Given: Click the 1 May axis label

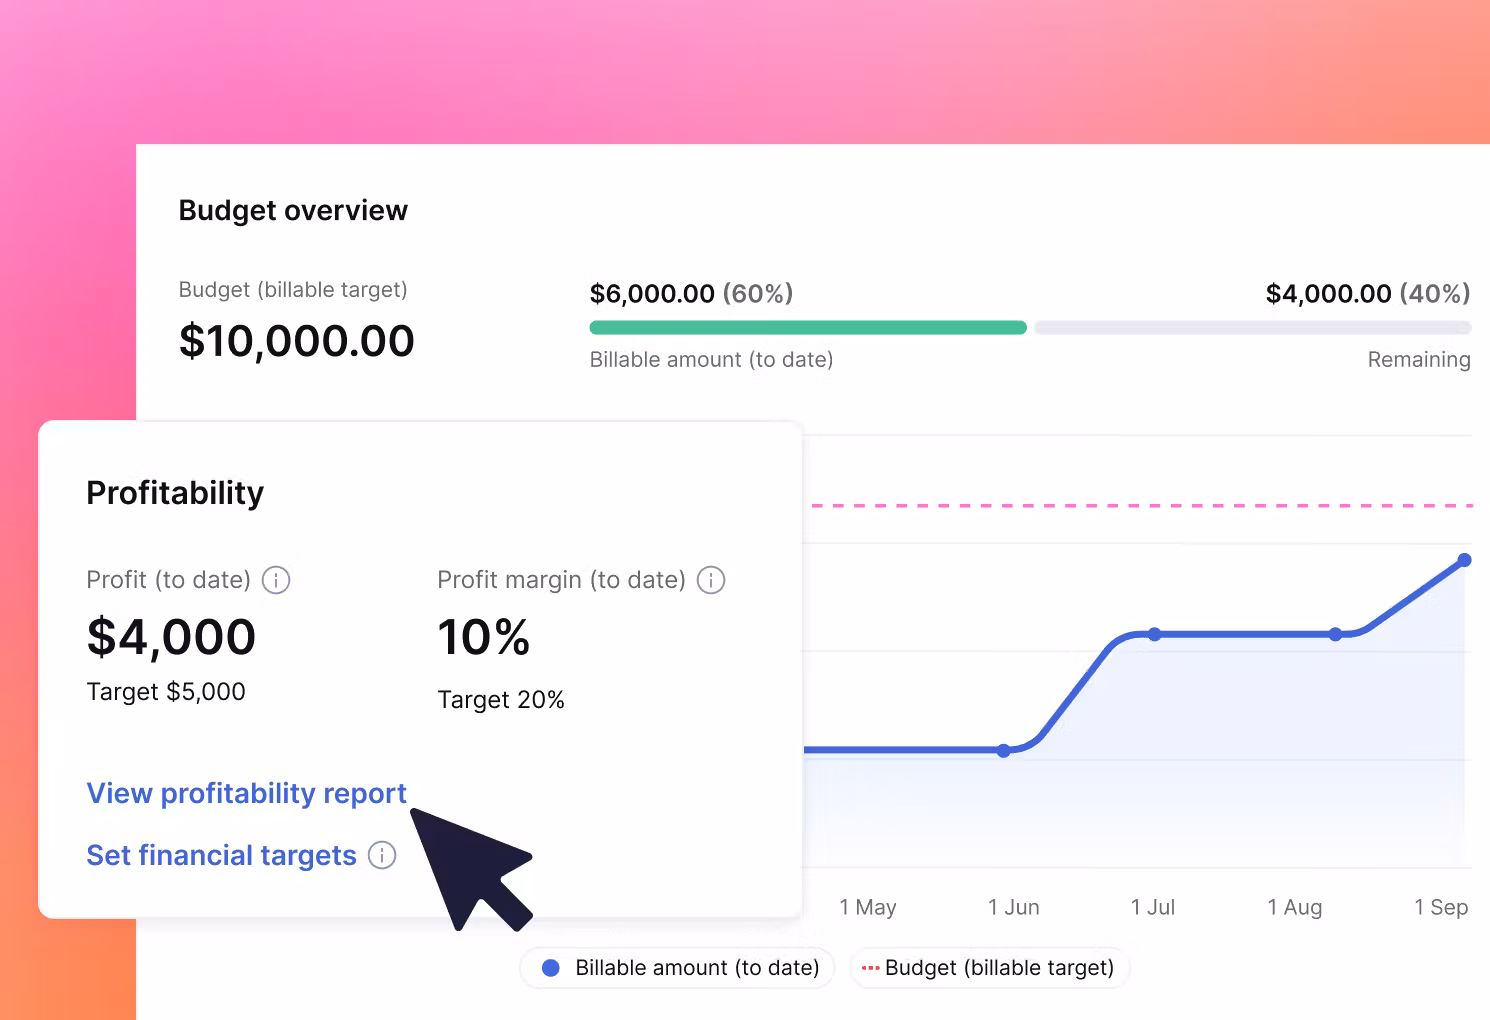Looking at the screenshot, I should point(867,907).
